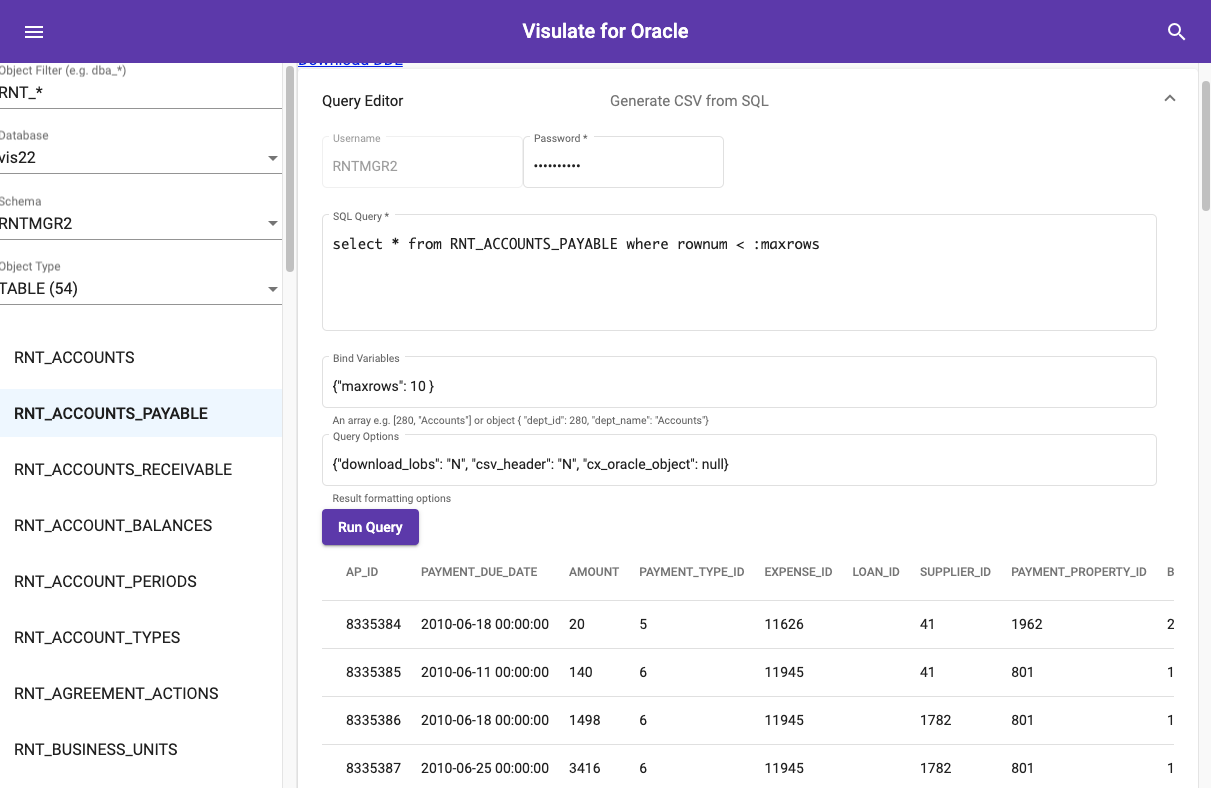Focus the Password input field
1211x788 pixels.
622,166
